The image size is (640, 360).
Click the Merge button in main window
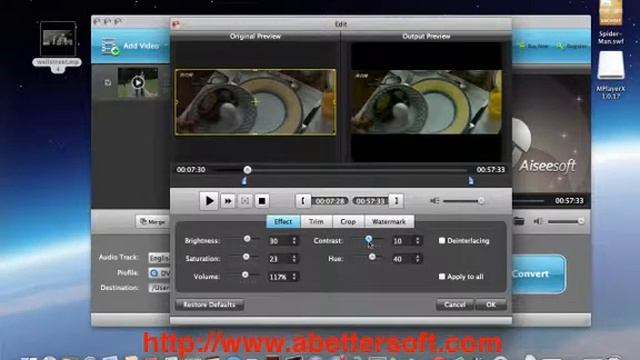pos(152,222)
